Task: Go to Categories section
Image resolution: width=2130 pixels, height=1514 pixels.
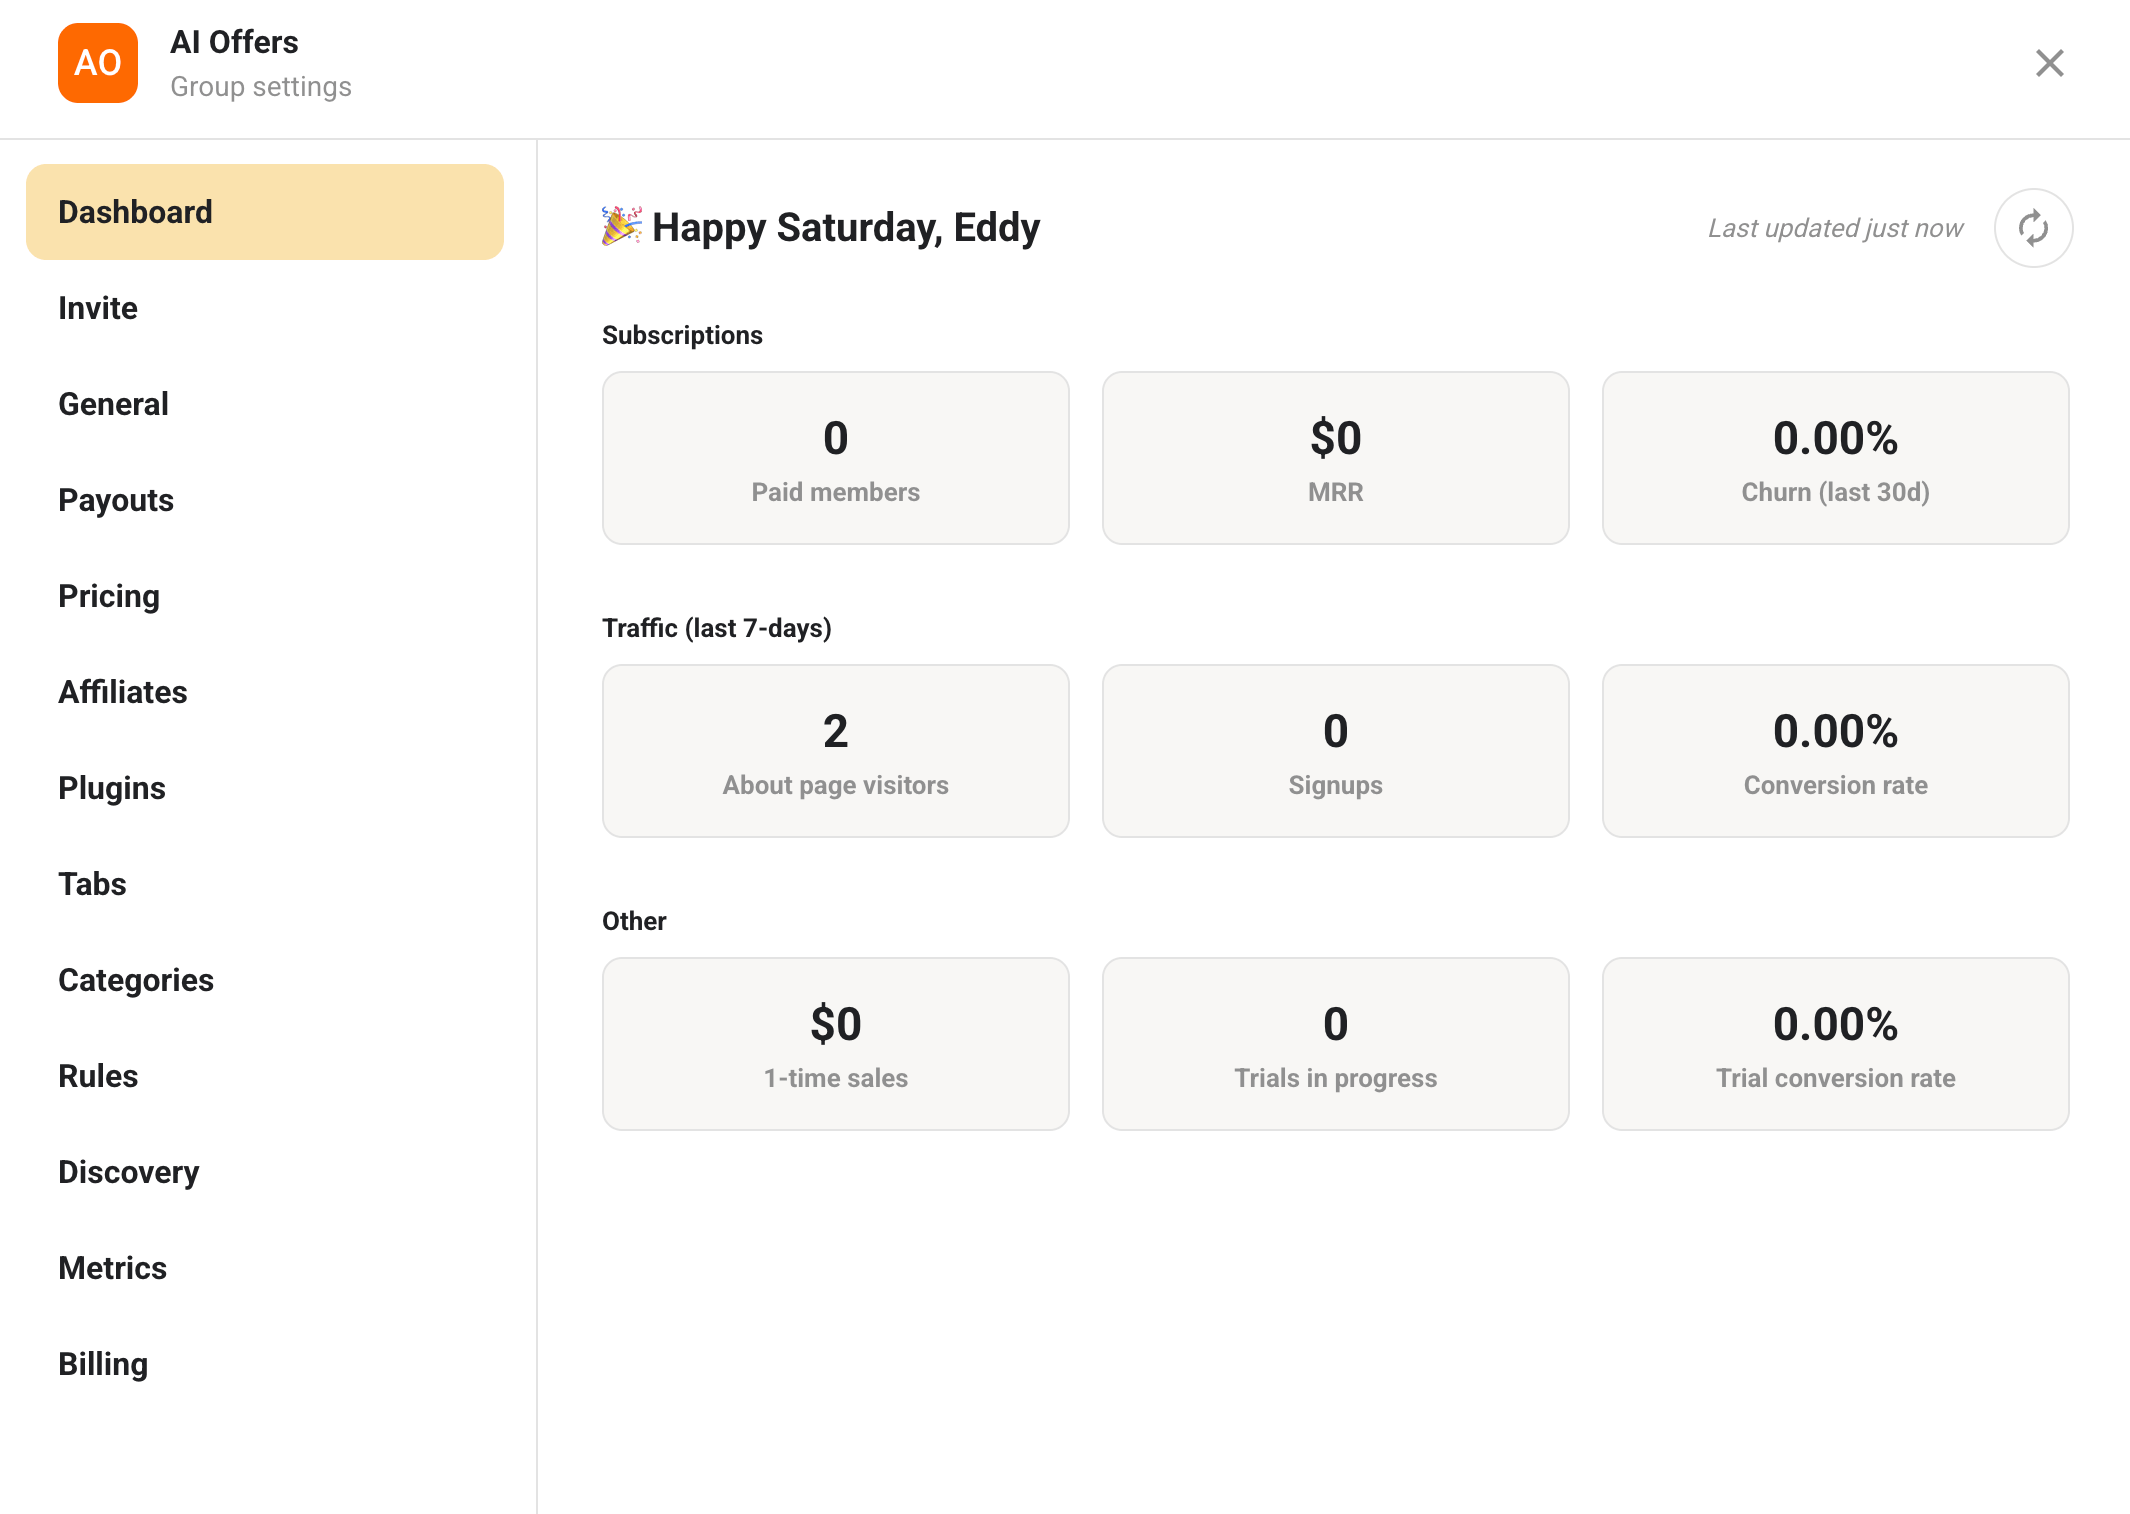Action: pyautogui.click(x=136, y=980)
